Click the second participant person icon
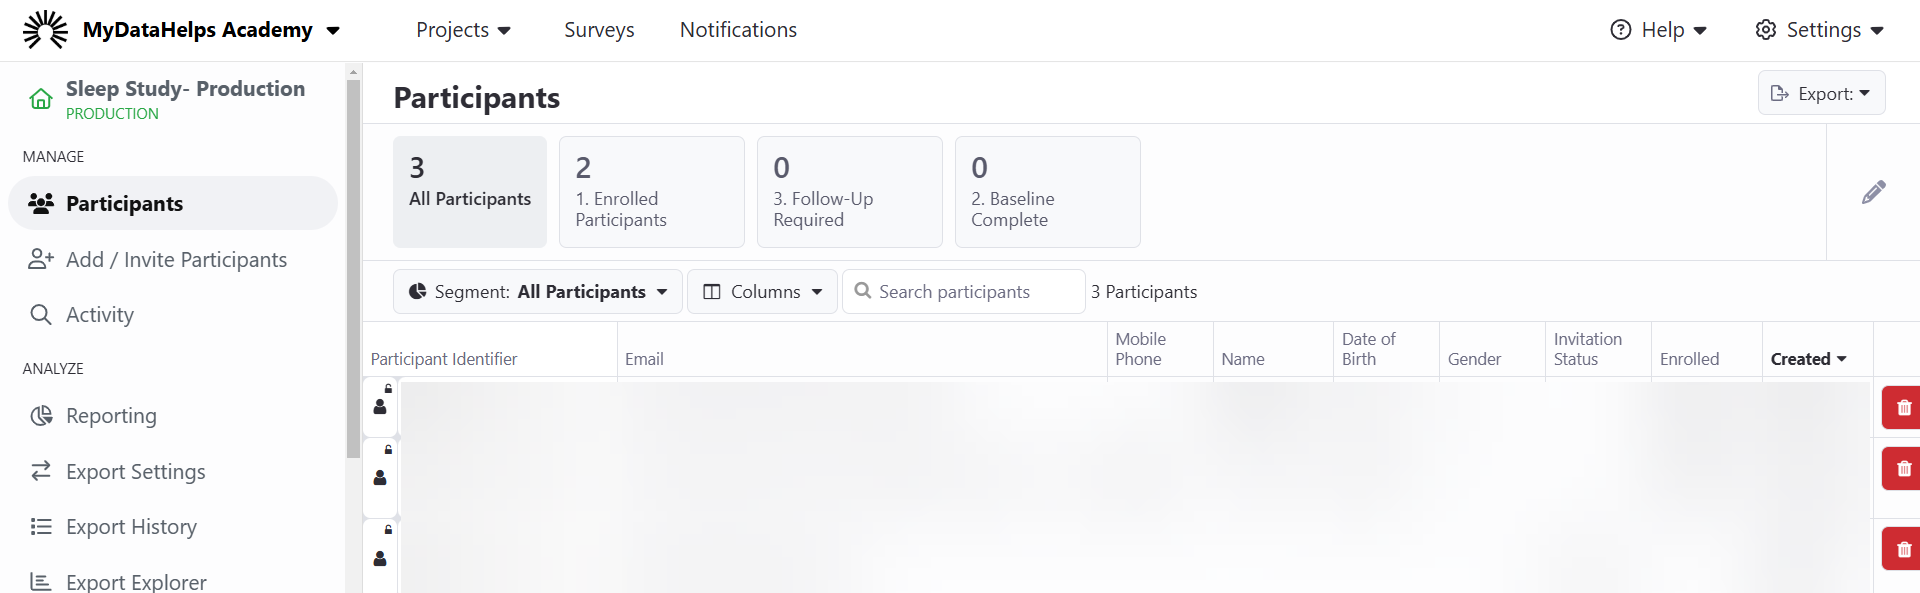Viewport: 1920px width, 593px height. 380,478
